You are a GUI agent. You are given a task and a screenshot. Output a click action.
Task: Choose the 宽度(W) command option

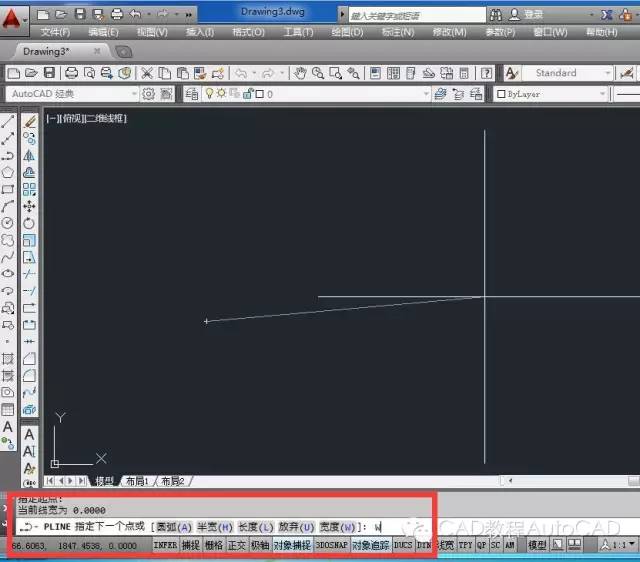[x=338, y=527]
